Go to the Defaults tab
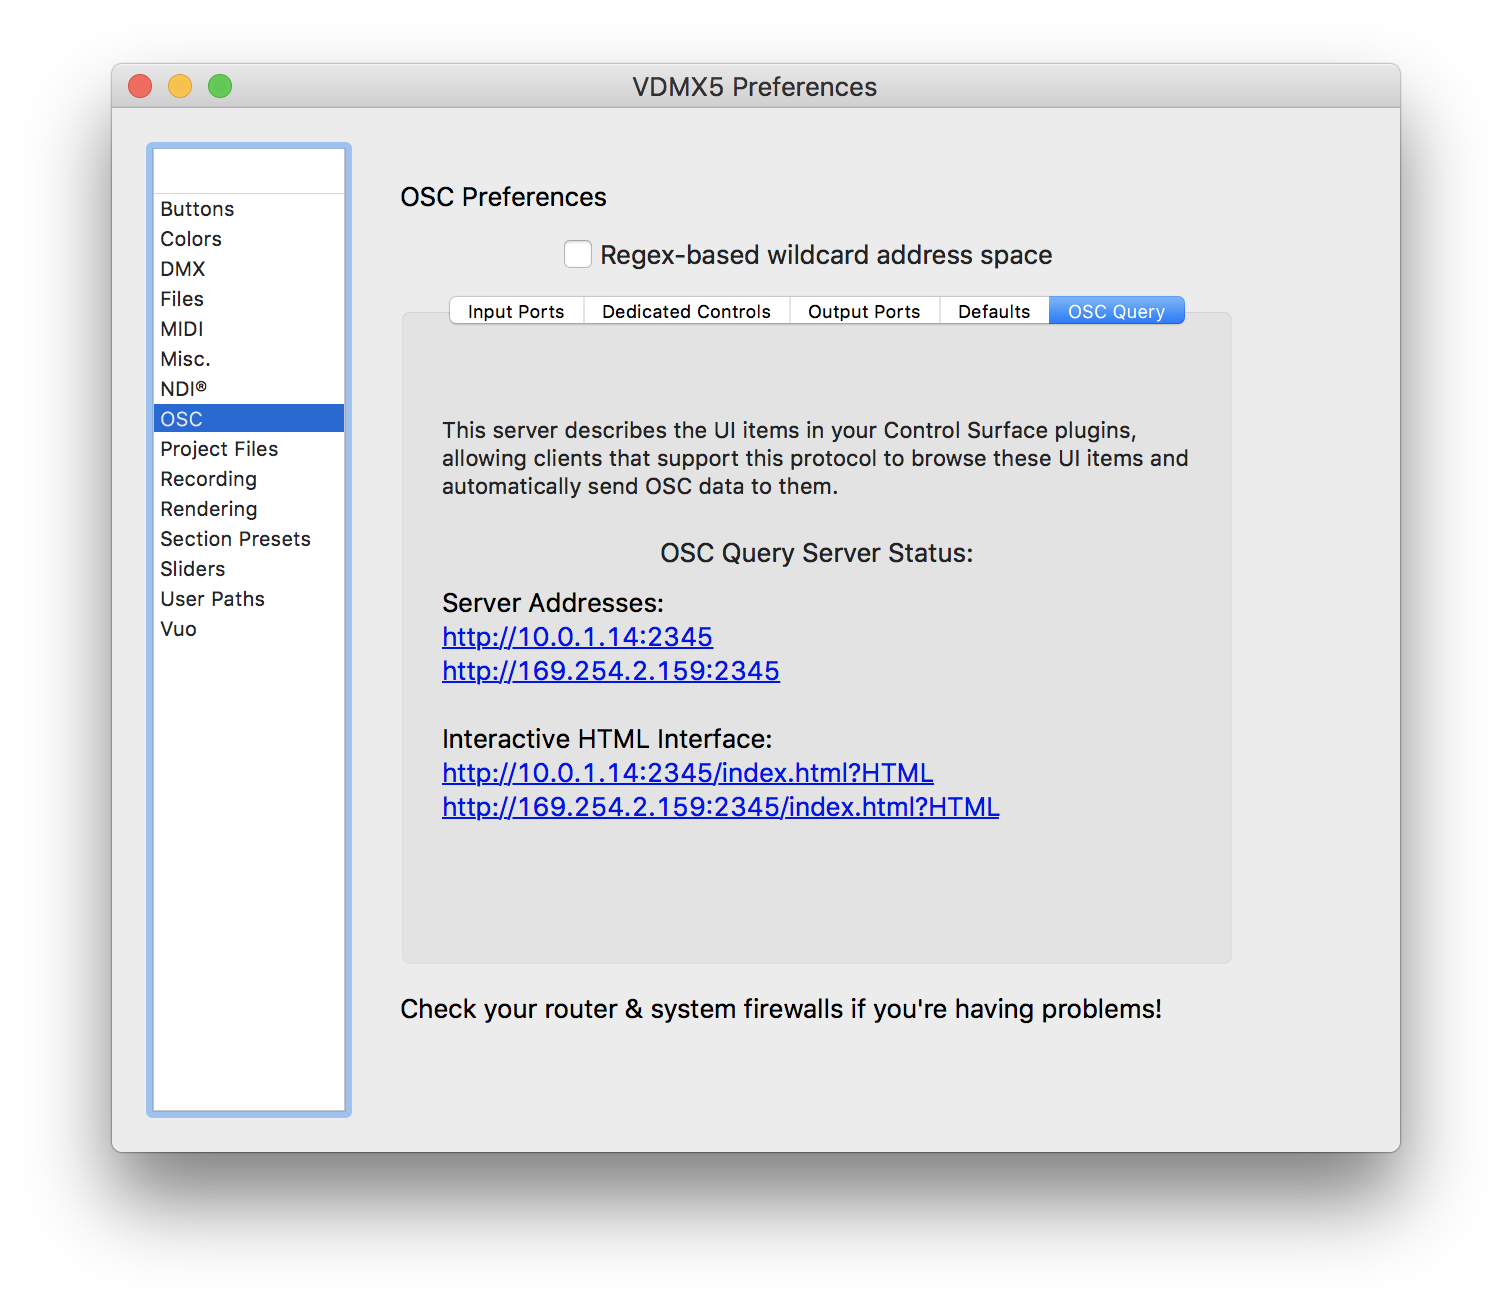Screen dimensions: 1512x1312 [994, 311]
